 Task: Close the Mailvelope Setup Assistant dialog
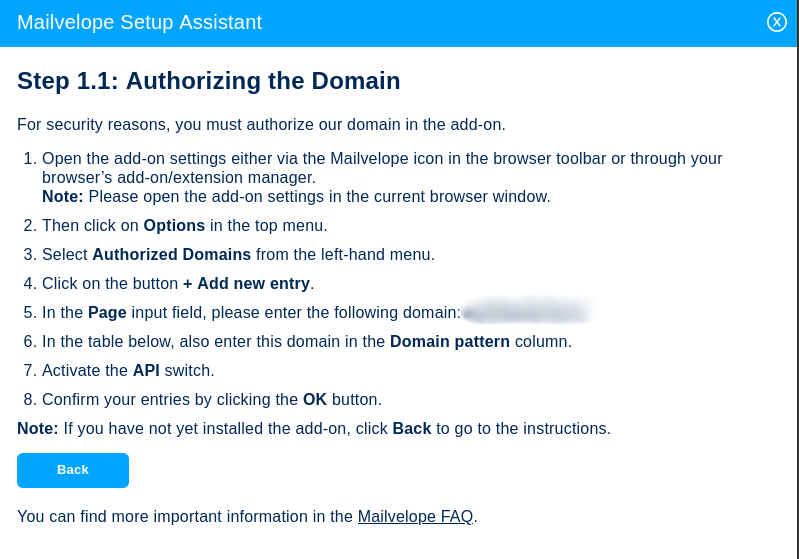tap(777, 22)
